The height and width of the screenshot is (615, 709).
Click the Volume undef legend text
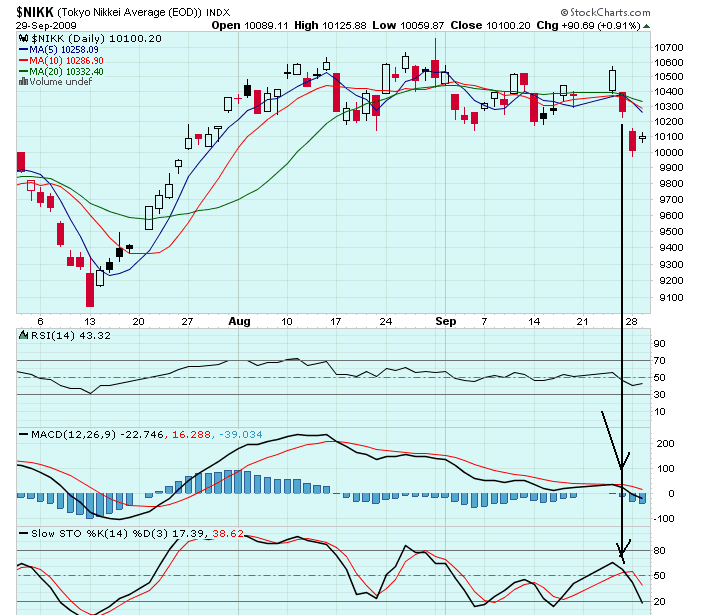tap(61, 82)
